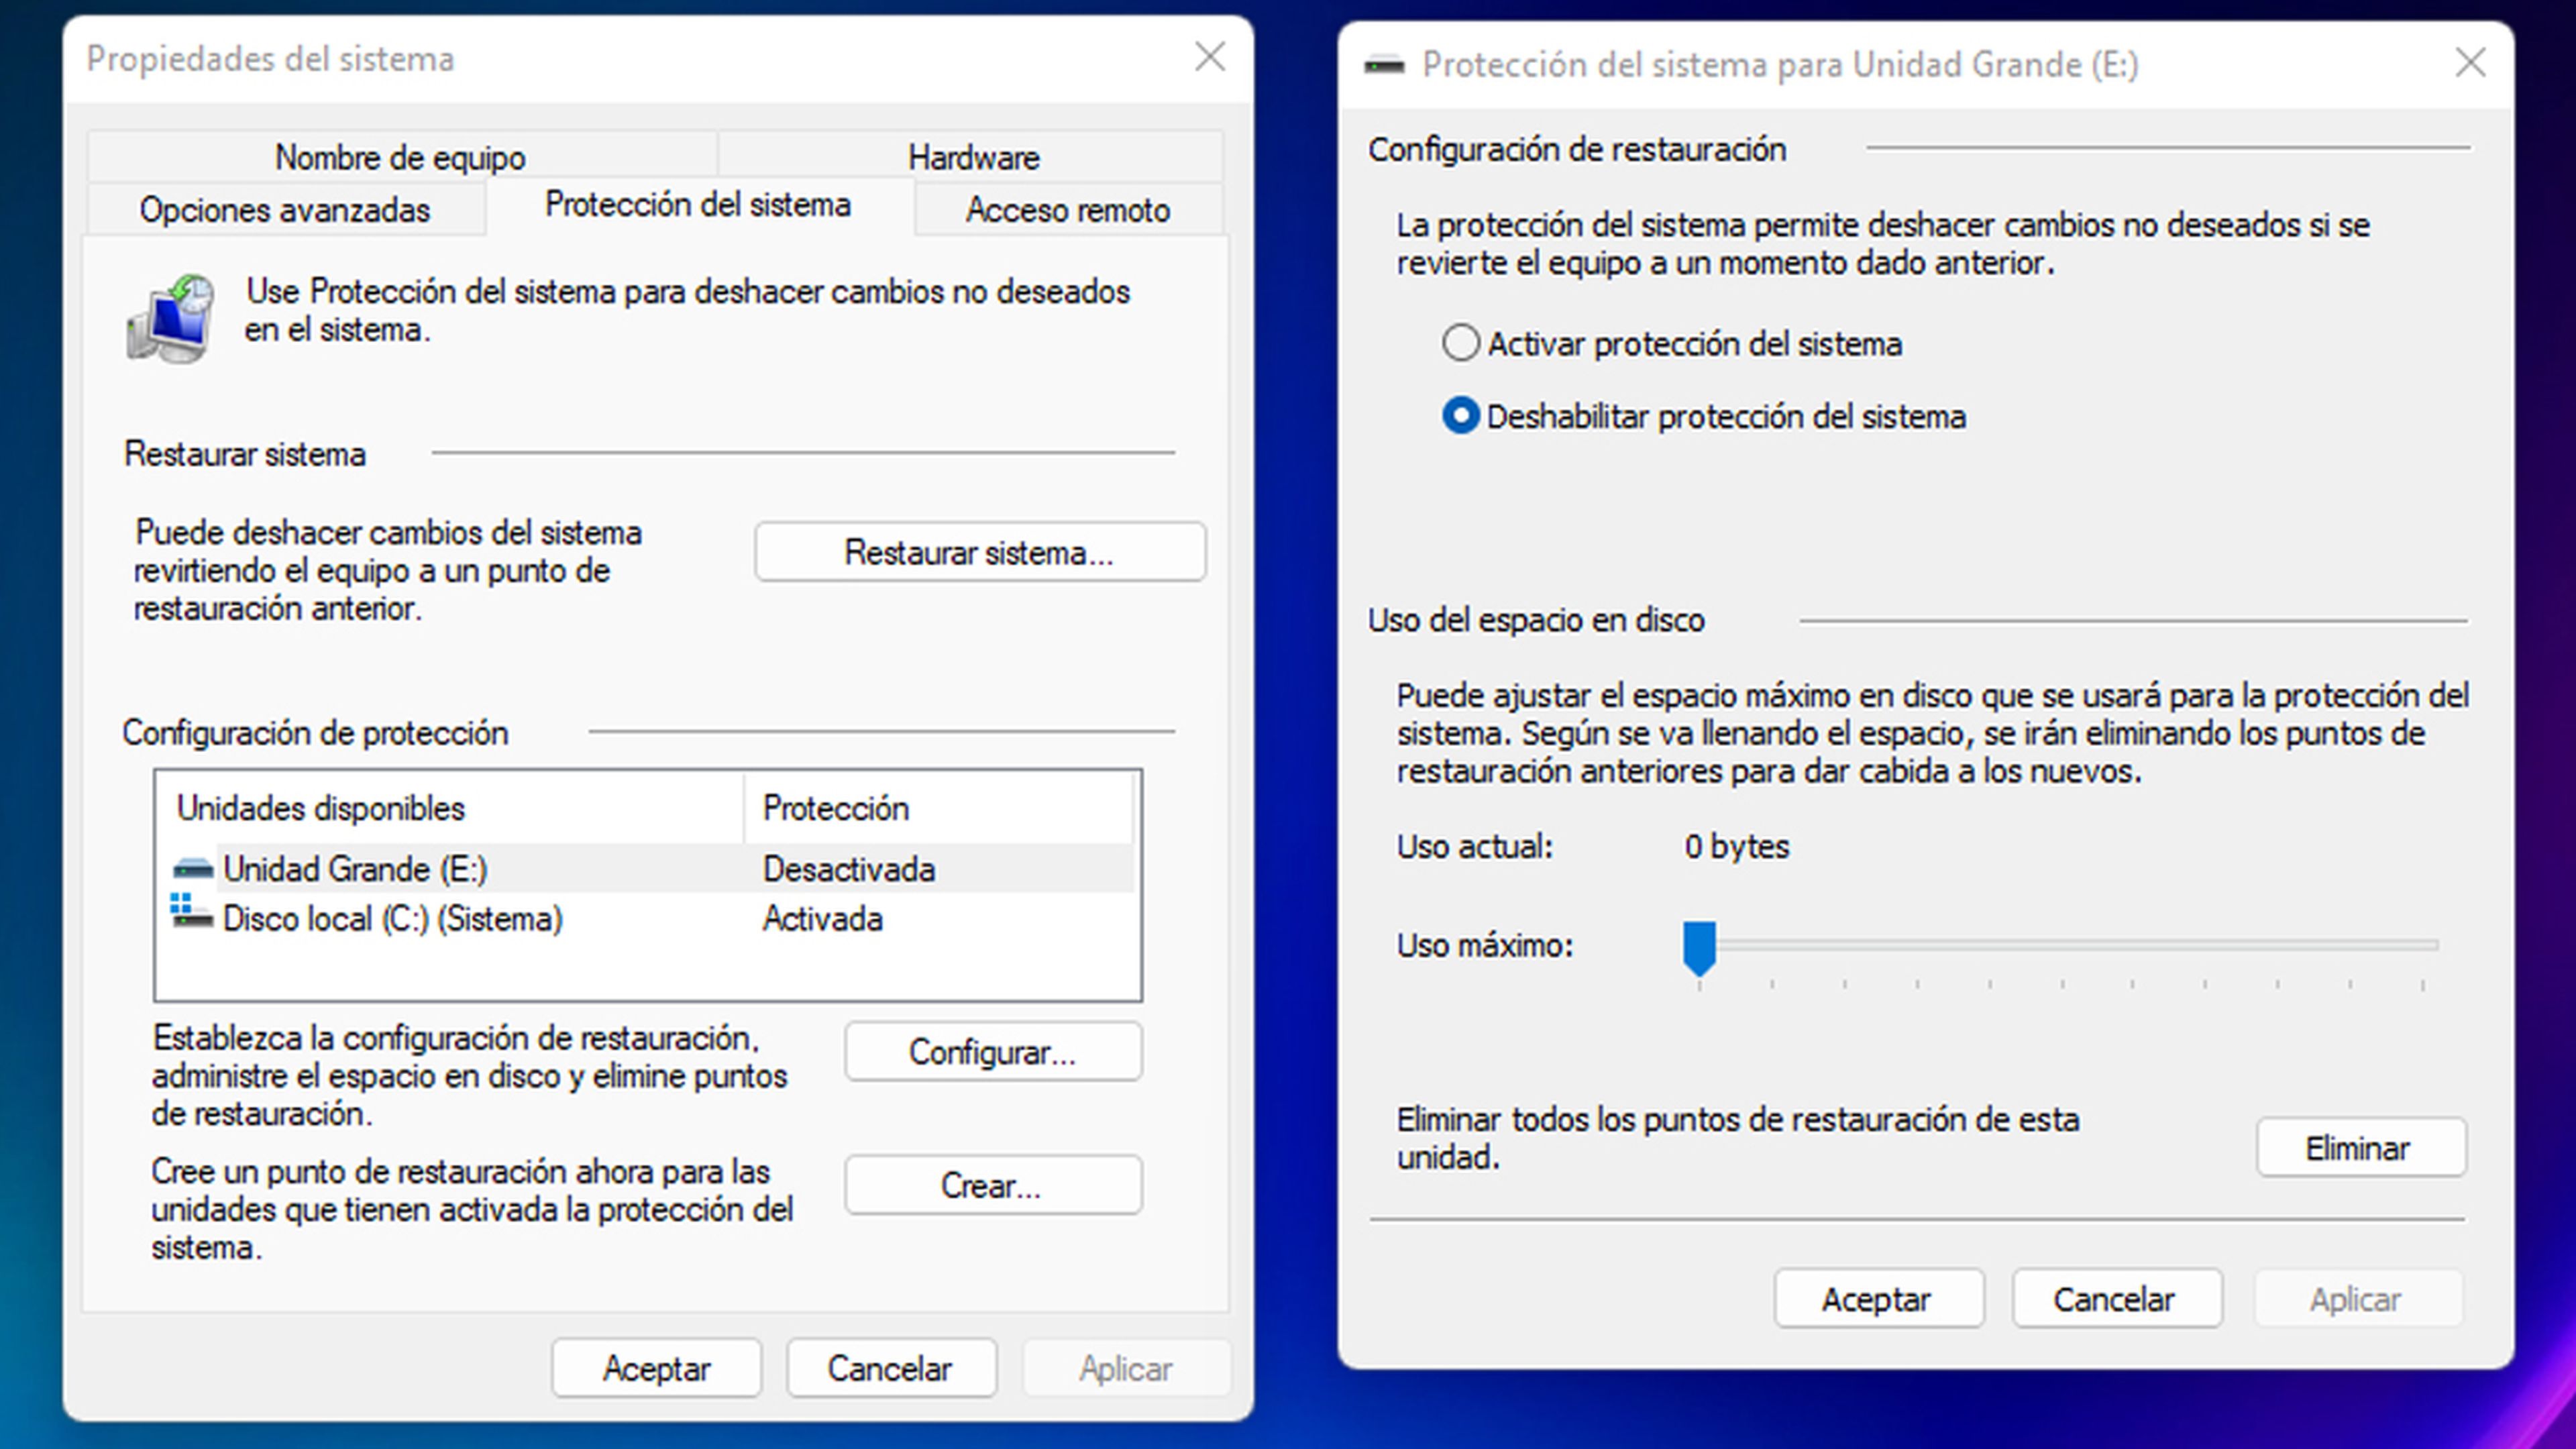Click Aceptar in Propiedades del sistema
2576x1449 pixels.
pos(657,1367)
